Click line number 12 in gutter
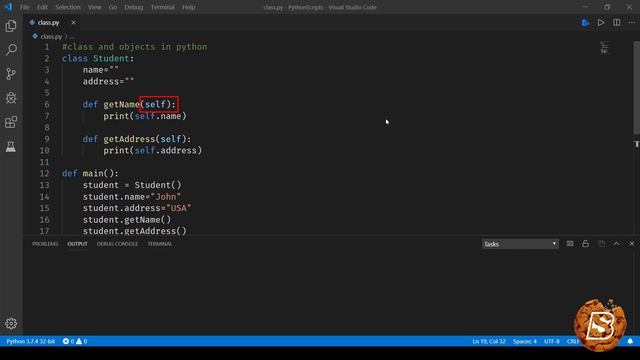Viewport: 640px width, 360px height. [x=44, y=173]
